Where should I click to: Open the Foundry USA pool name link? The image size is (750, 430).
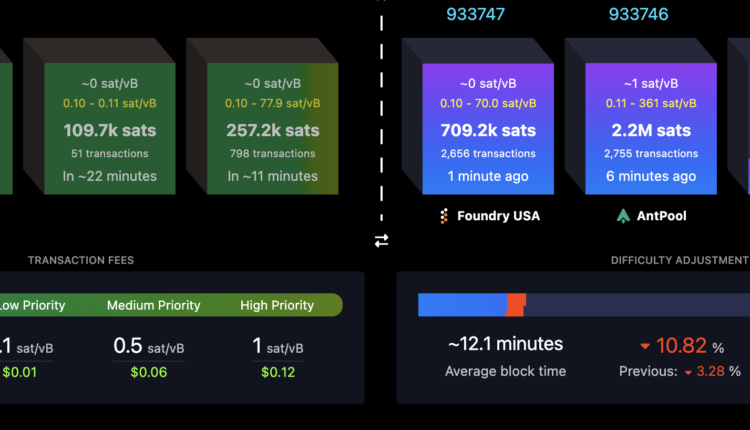pyautogui.click(x=497, y=216)
